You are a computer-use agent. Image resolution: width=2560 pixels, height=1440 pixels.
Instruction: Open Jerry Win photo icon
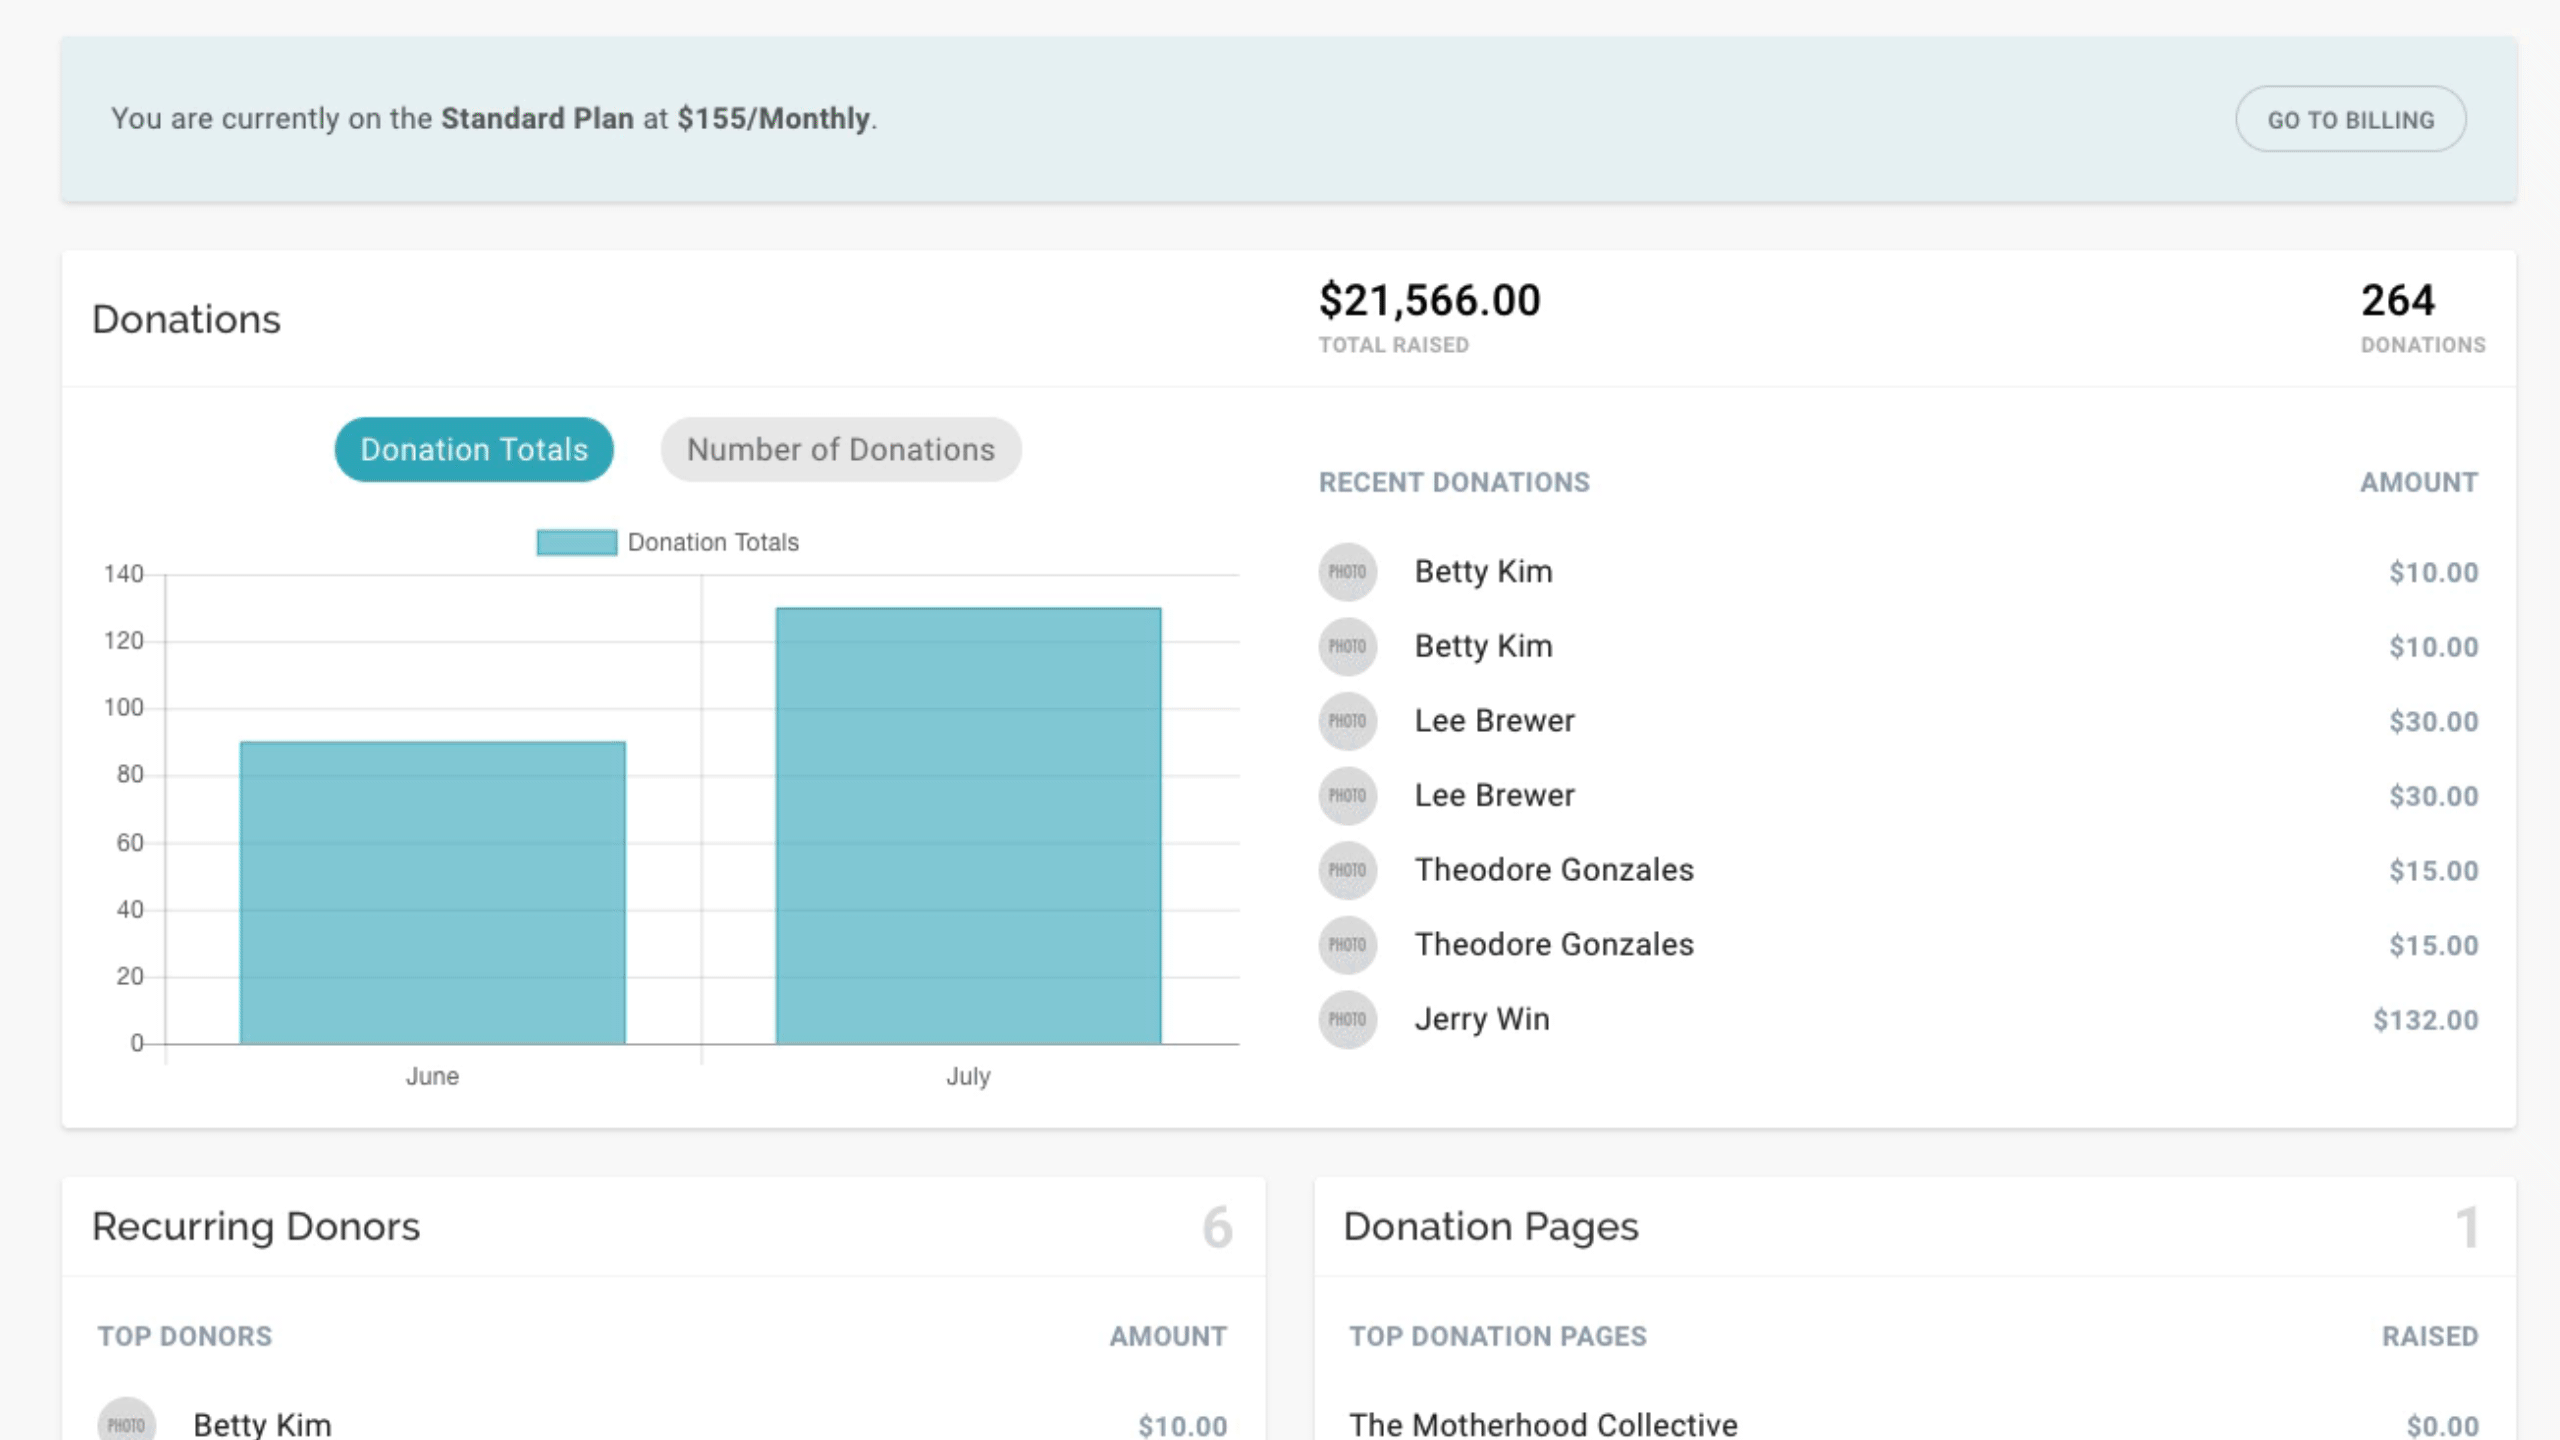tap(1348, 1020)
